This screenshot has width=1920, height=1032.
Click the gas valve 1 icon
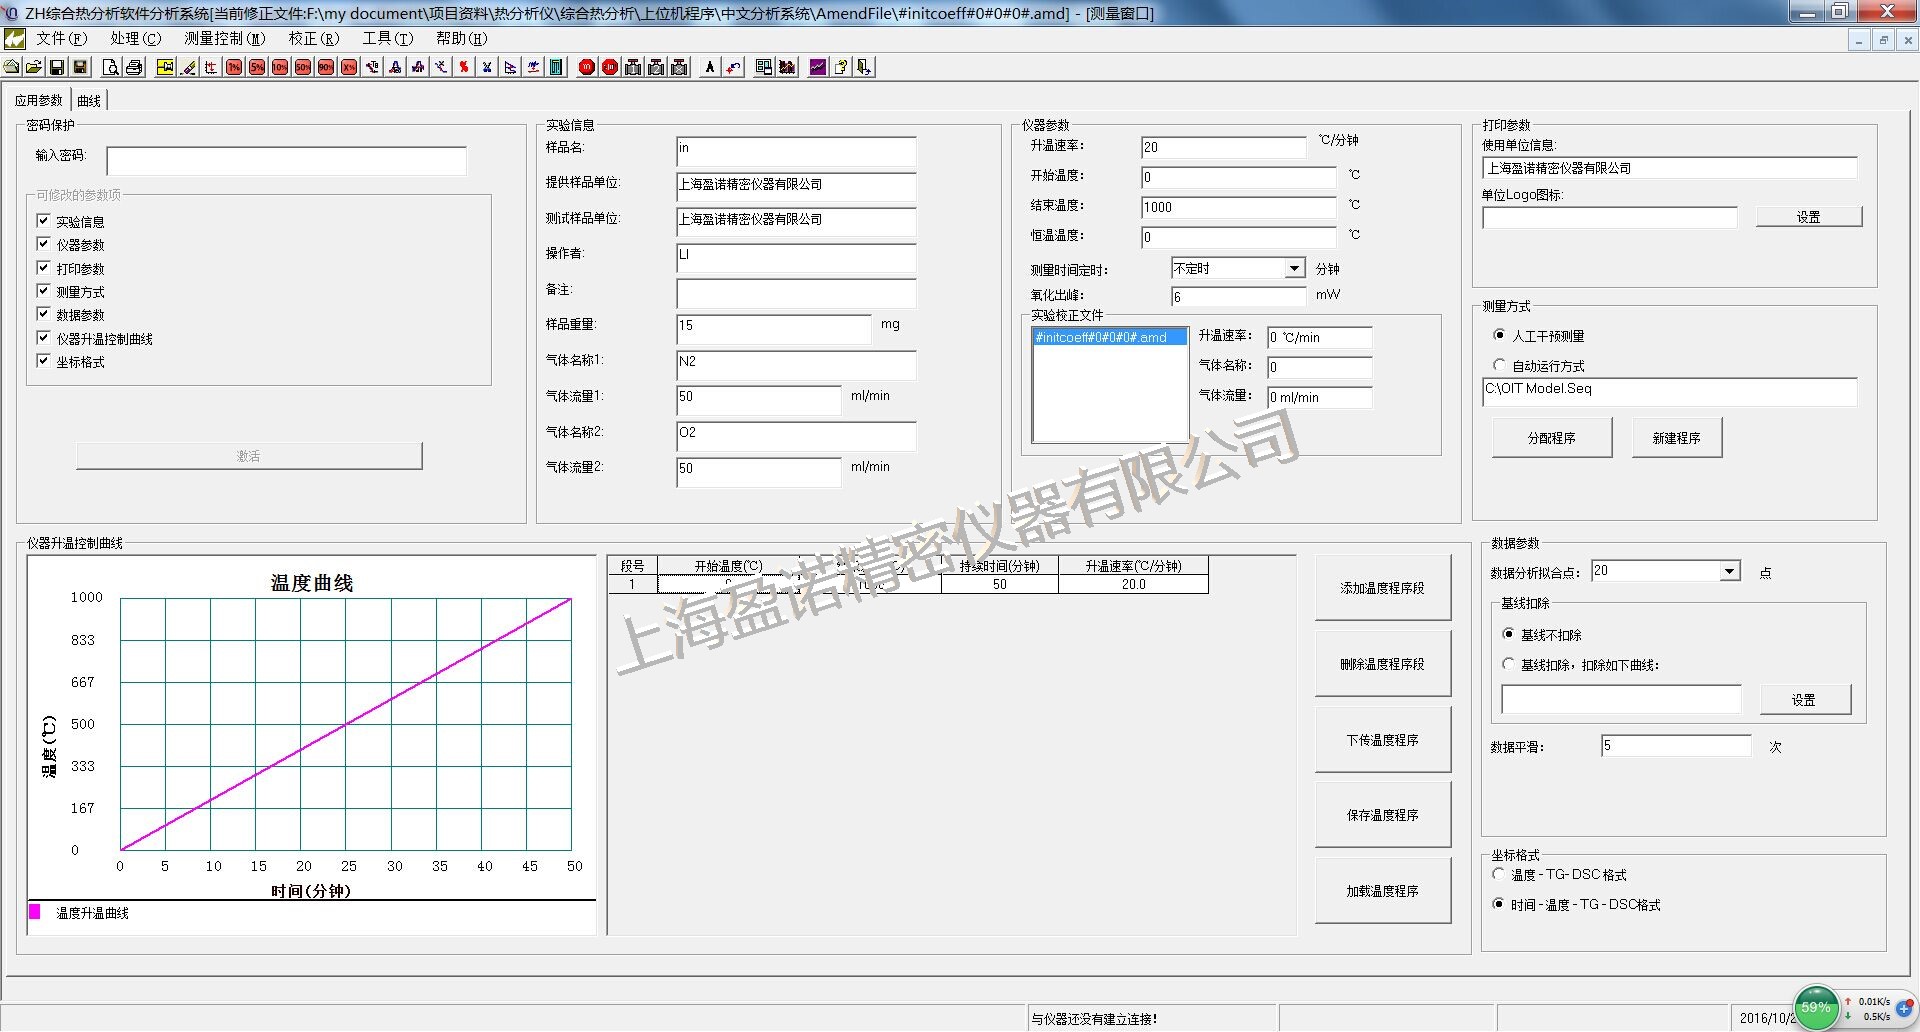pos(633,67)
